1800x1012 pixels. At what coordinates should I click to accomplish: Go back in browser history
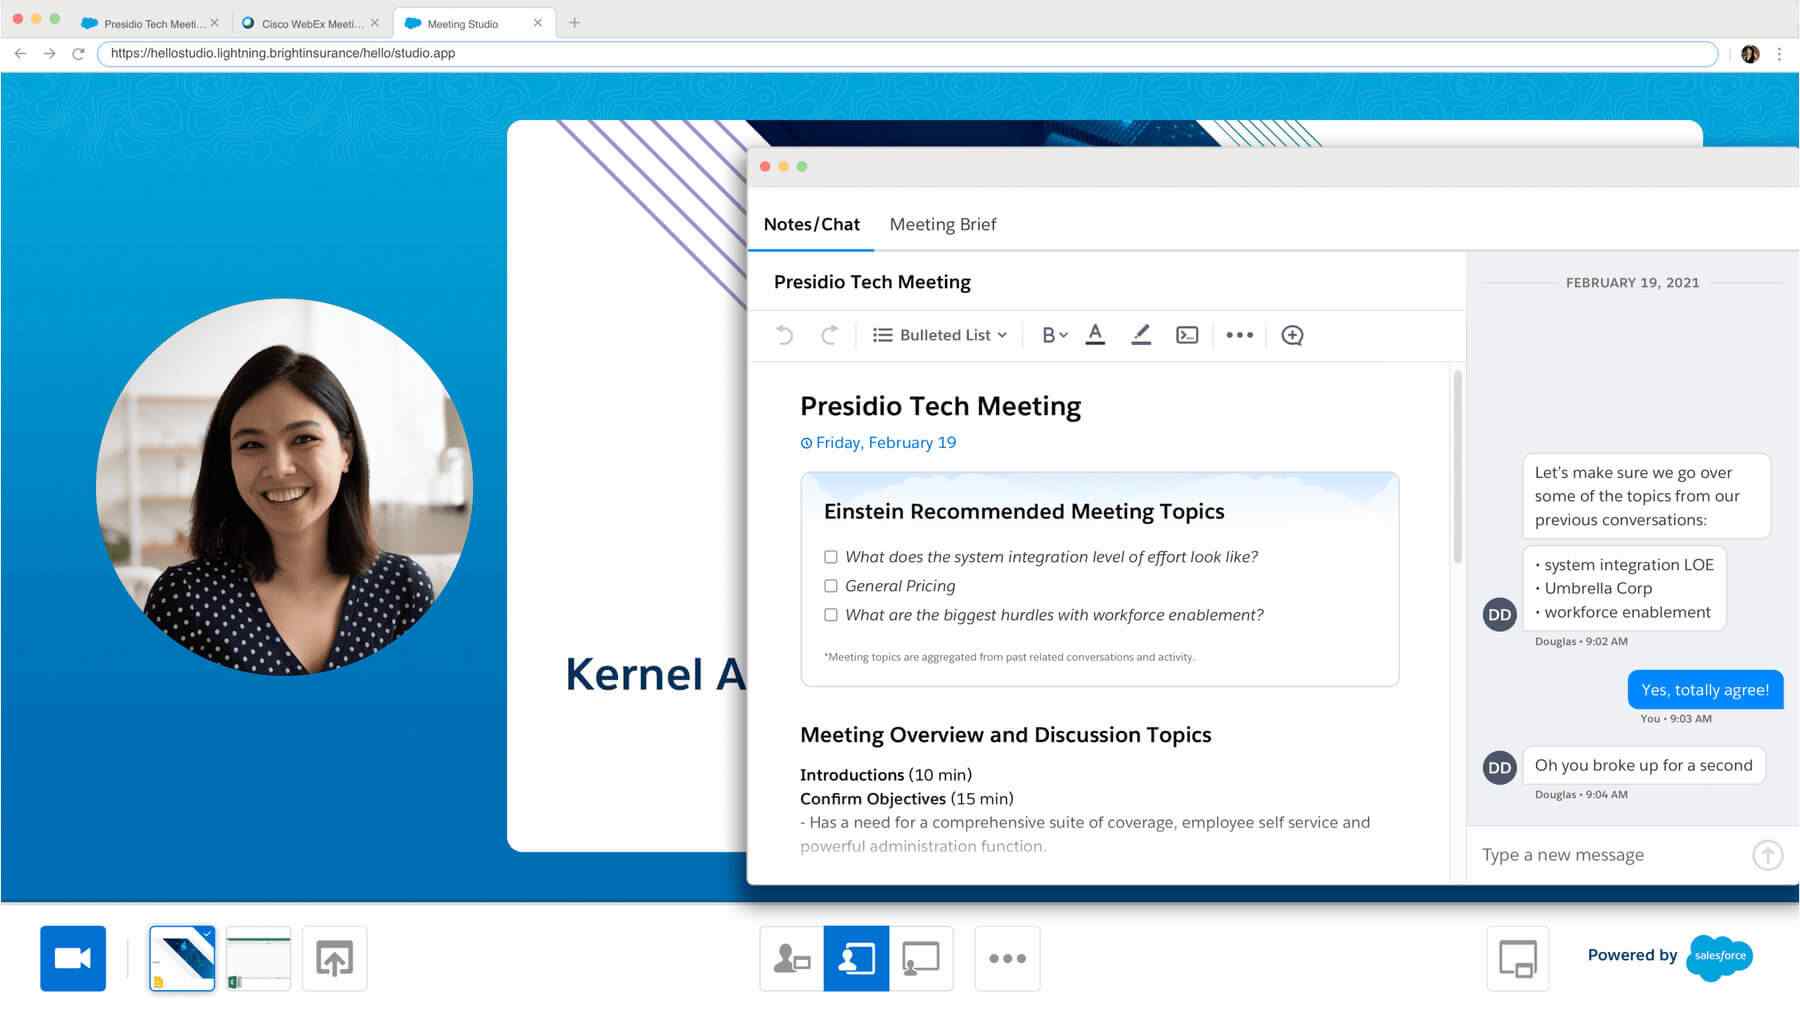21,53
